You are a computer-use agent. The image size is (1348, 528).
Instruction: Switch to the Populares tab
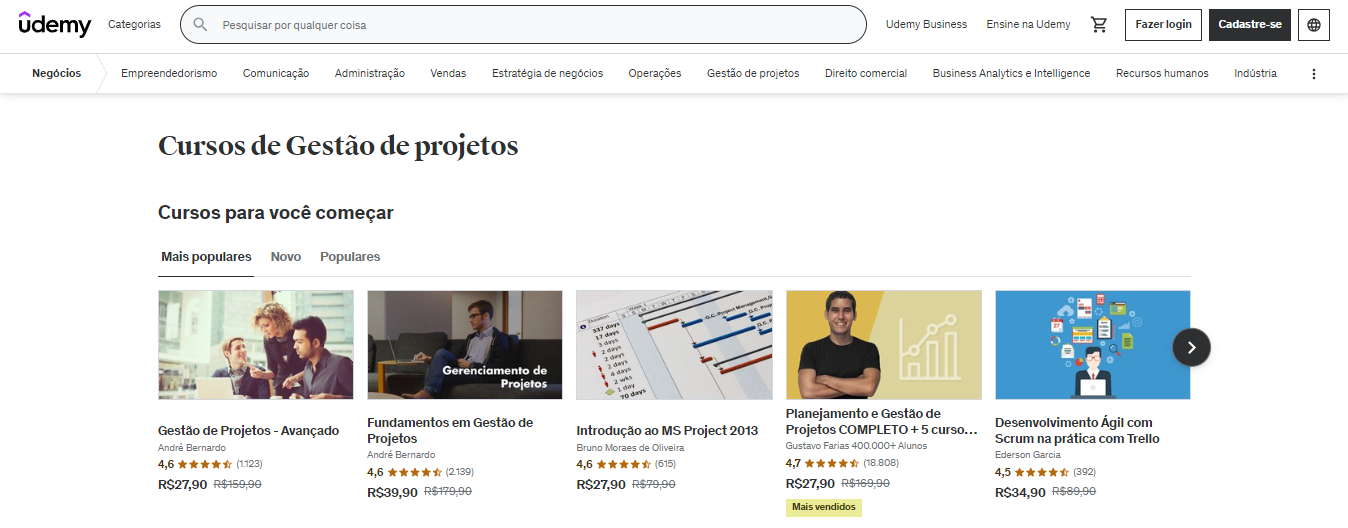click(x=350, y=257)
